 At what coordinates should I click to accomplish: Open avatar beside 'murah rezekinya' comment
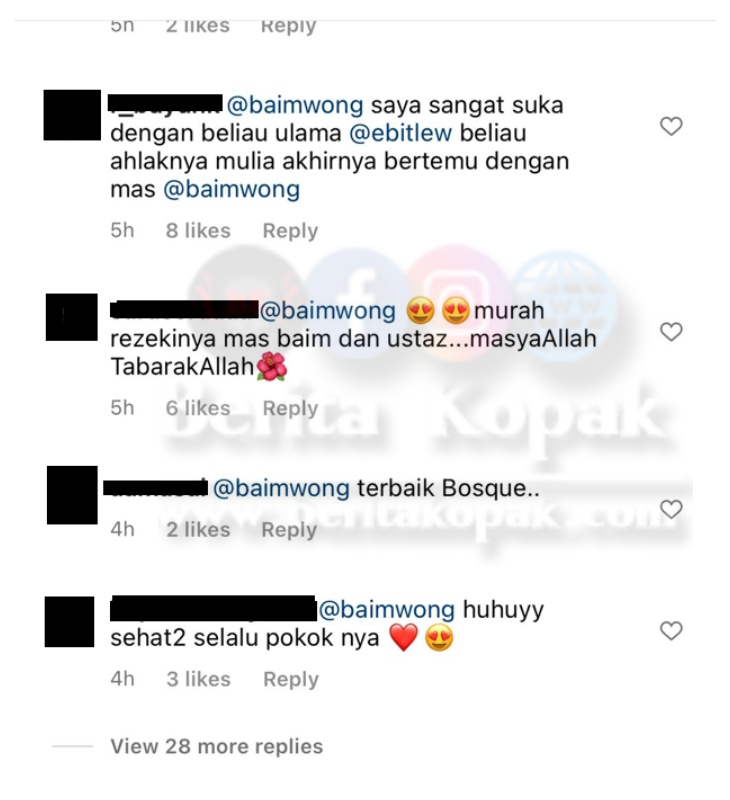pyautogui.click(x=71, y=317)
